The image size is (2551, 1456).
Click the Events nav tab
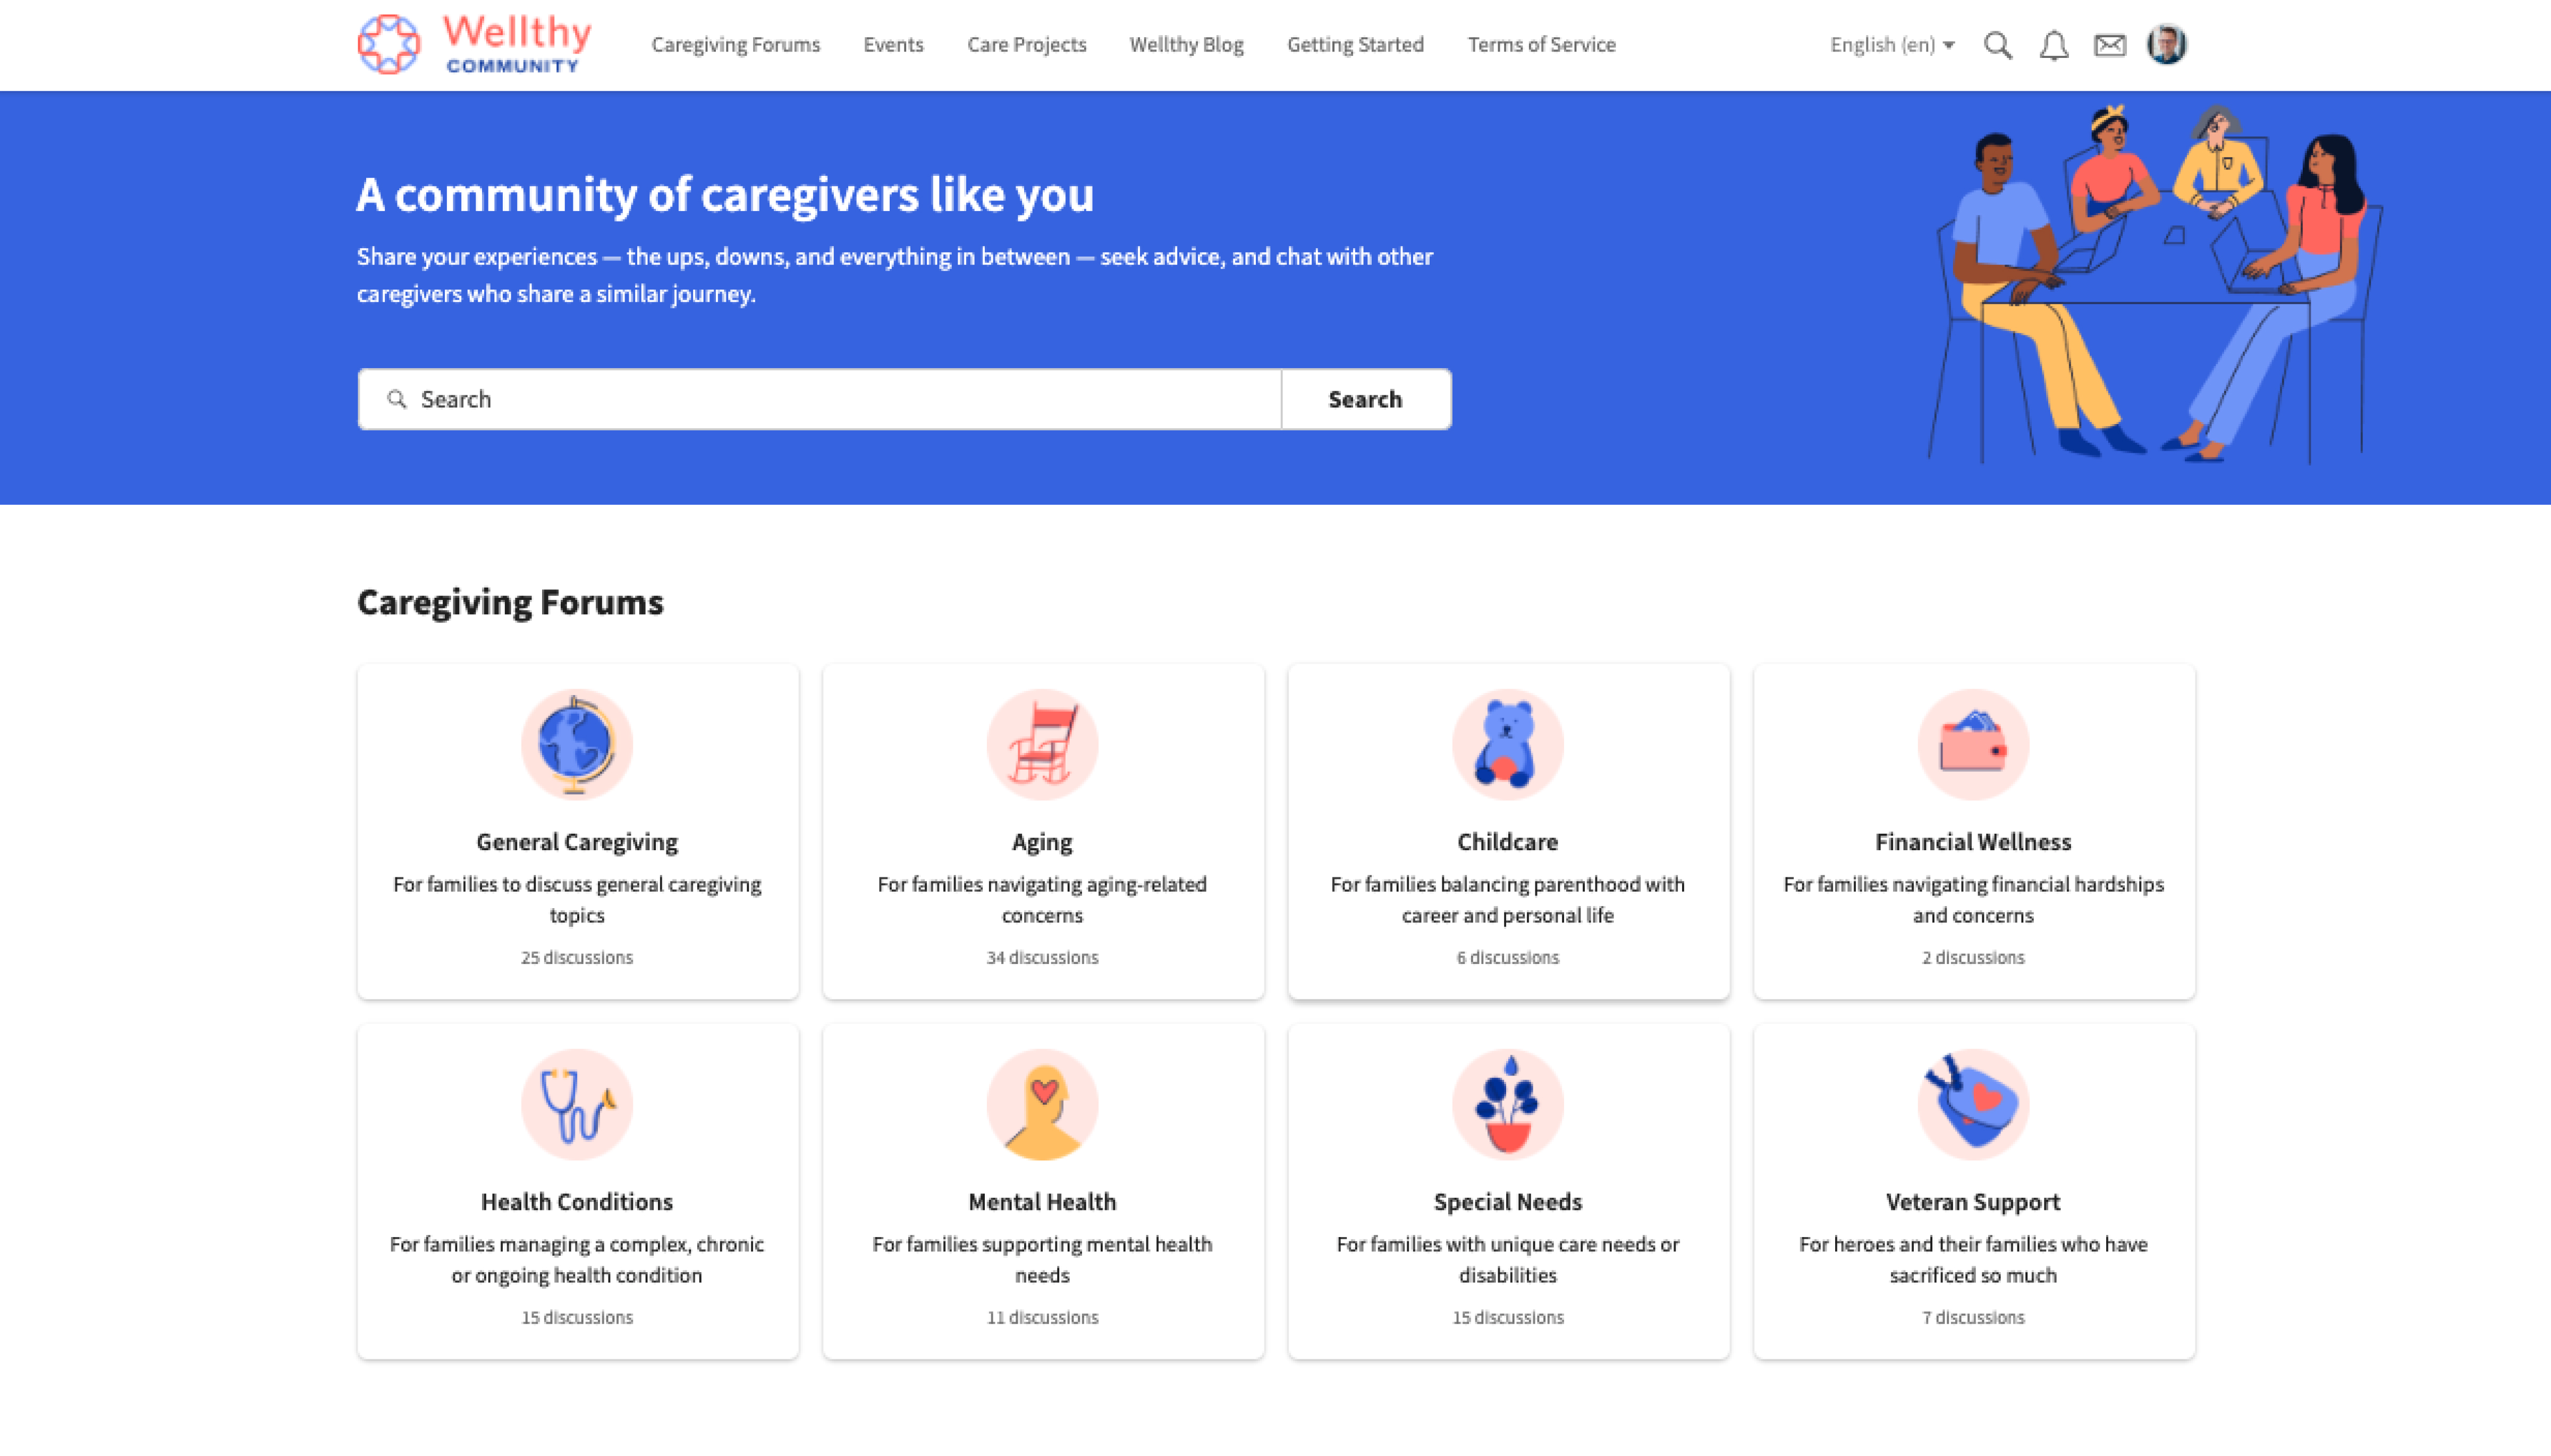point(893,44)
